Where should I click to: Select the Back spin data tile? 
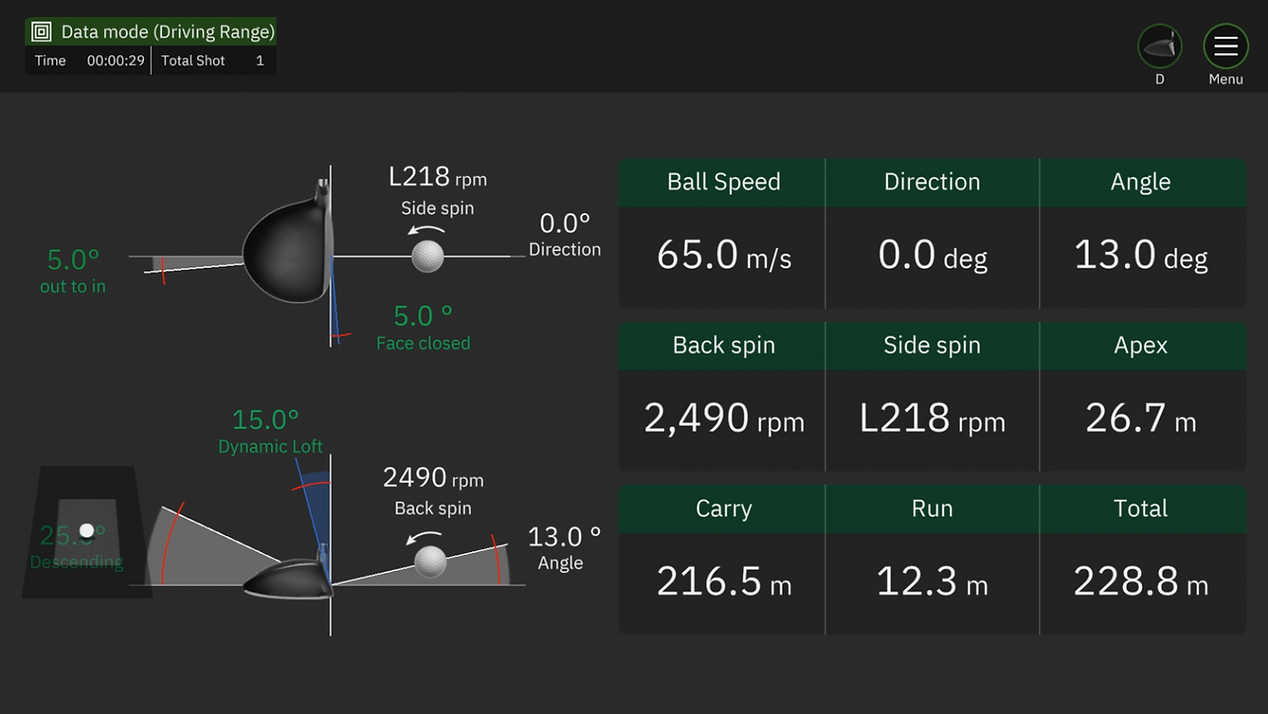(722, 397)
